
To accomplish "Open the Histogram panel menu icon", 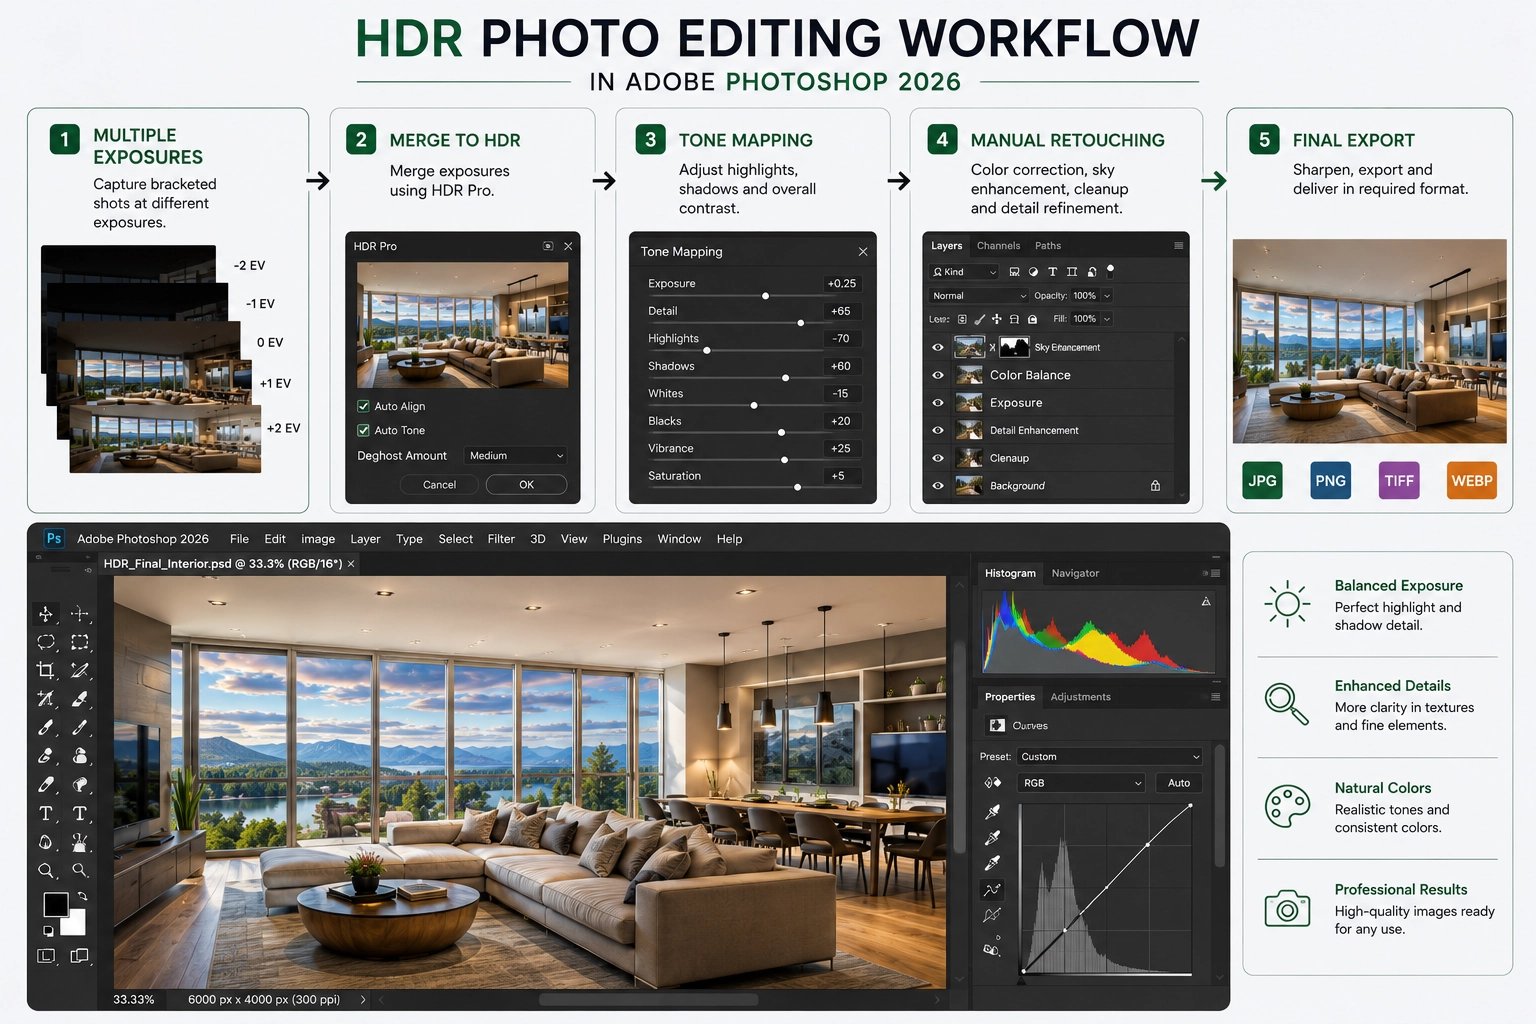I will tap(1215, 573).
